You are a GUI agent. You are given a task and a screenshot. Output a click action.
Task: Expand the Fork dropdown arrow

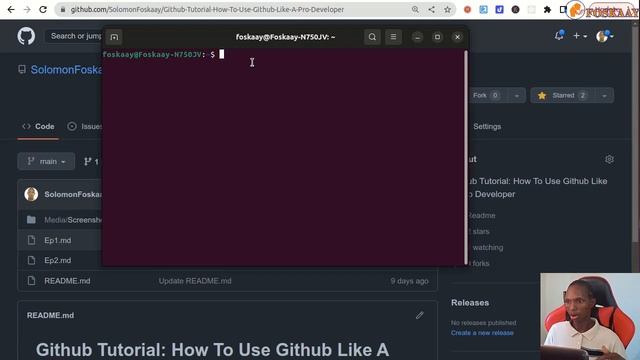(x=516, y=96)
